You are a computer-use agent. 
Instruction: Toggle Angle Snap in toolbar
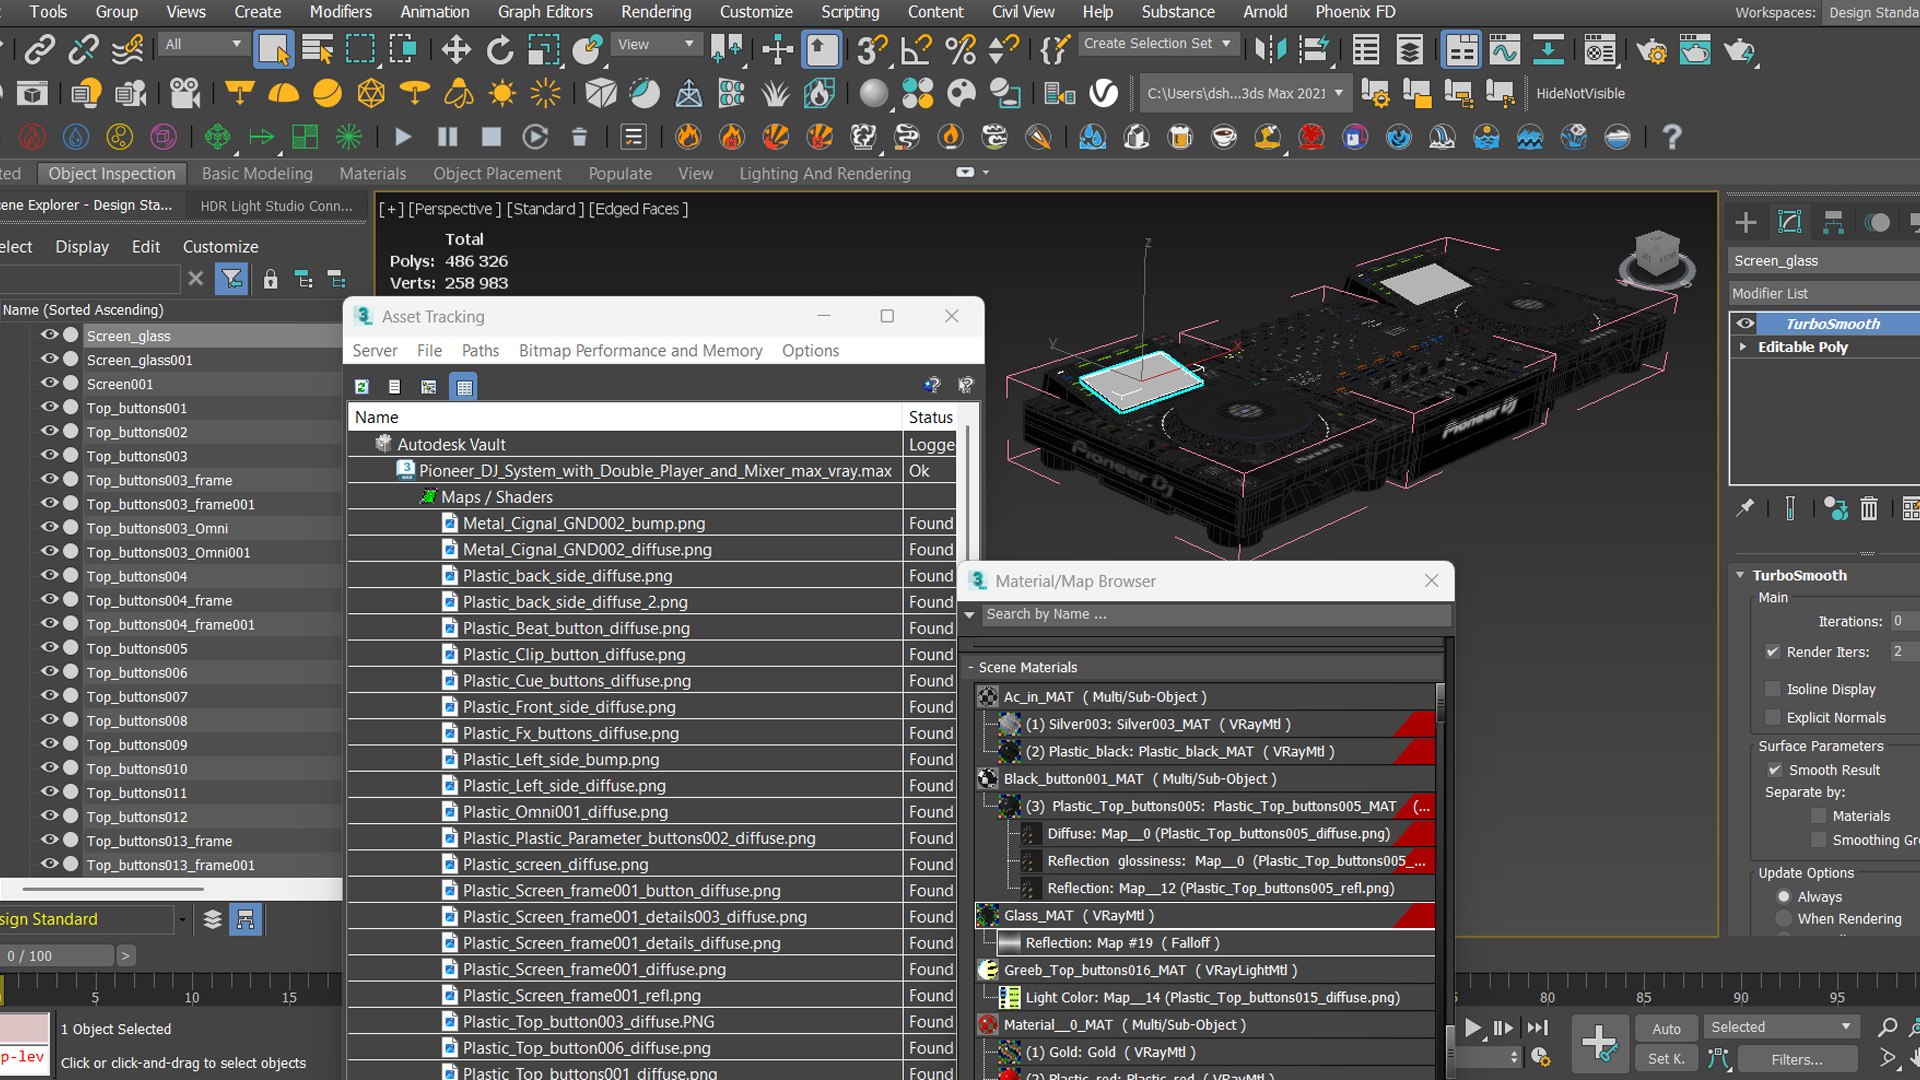tap(915, 49)
